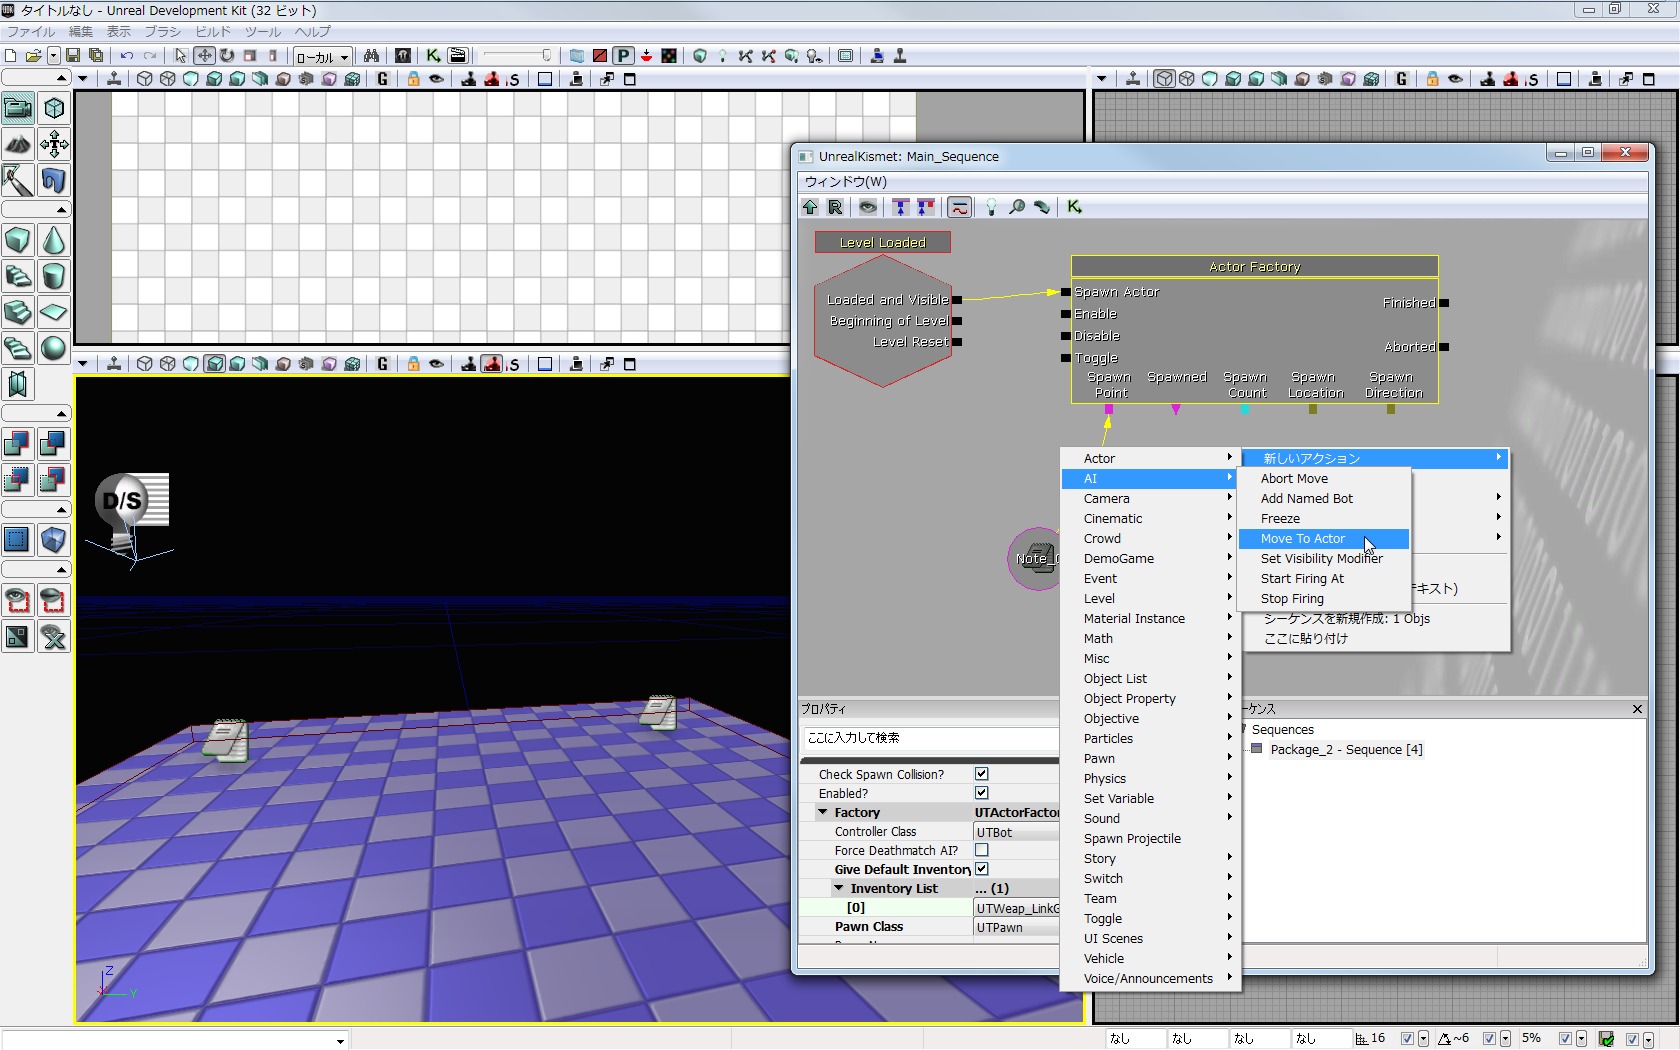
Task: Click the Terrain editing mode icon
Action: pos(18,145)
